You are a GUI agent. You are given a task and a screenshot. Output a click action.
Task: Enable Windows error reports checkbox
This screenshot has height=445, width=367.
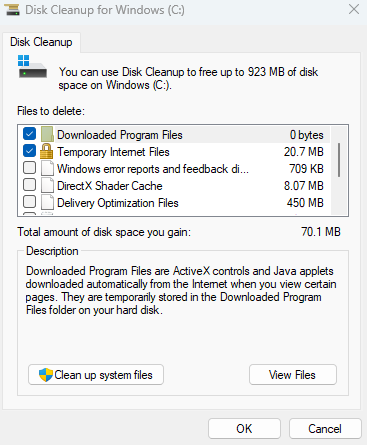click(30, 168)
